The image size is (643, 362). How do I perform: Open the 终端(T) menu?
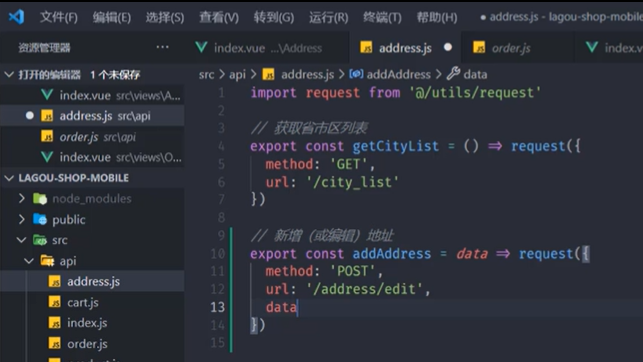[x=382, y=17]
